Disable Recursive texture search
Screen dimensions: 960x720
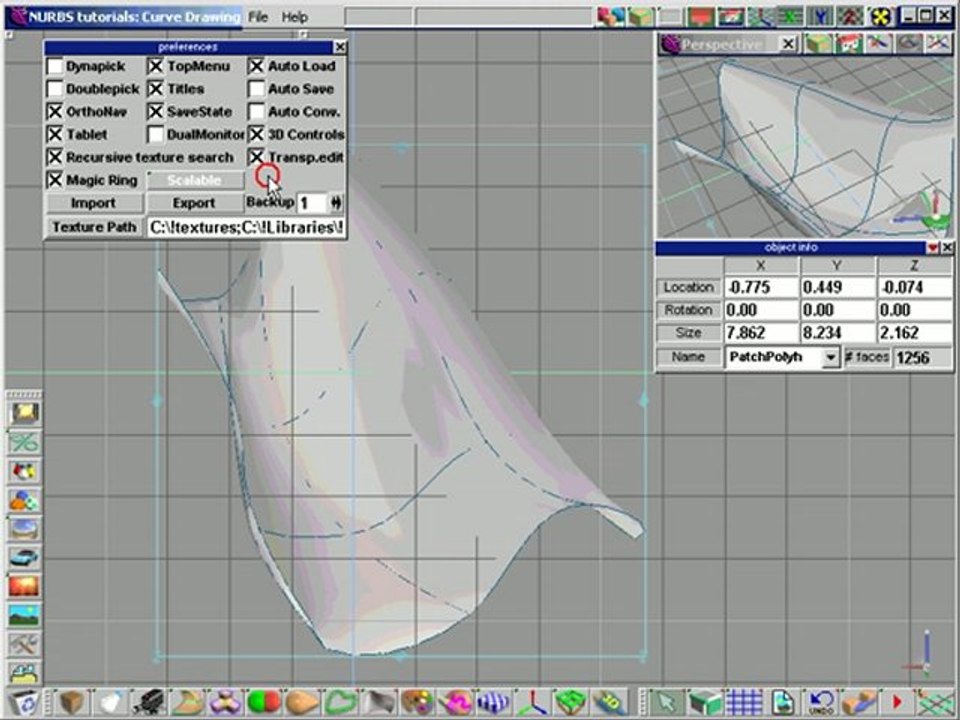(x=55, y=157)
